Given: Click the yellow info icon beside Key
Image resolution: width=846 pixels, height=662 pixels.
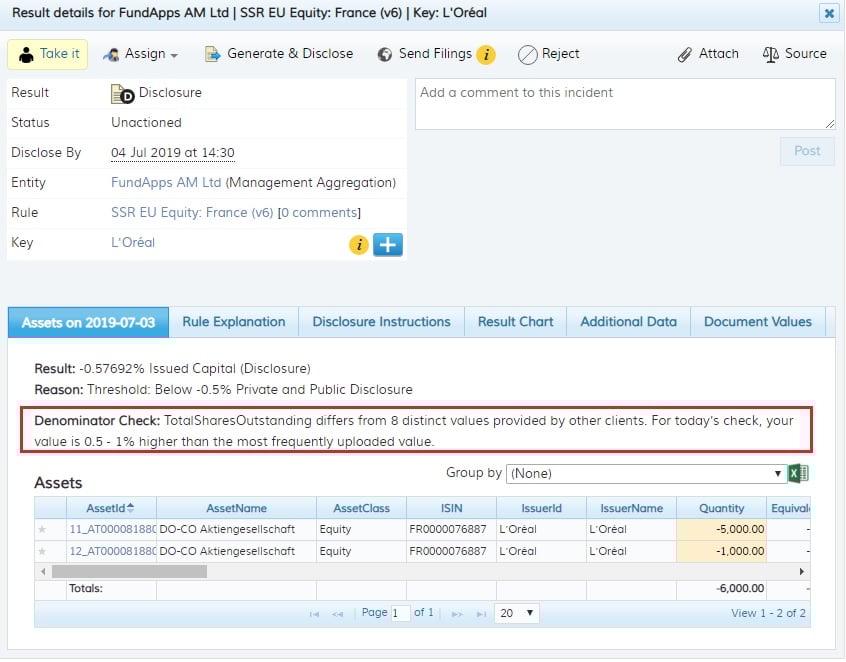Looking at the screenshot, I should (359, 244).
